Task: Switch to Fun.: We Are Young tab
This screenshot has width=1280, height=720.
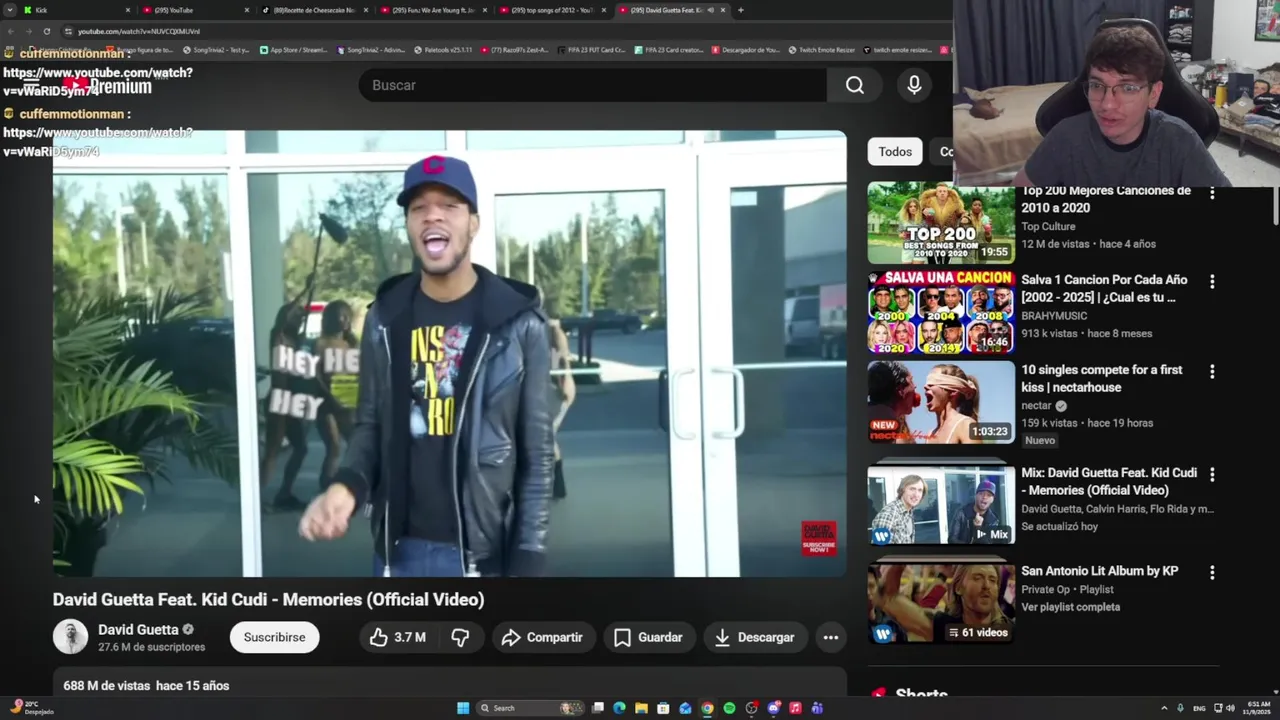Action: point(432,10)
